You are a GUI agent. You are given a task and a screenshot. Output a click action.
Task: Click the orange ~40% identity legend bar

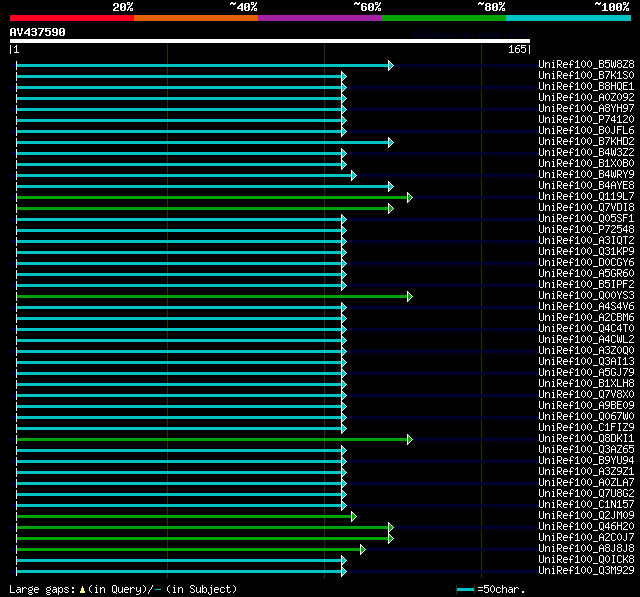pyautogui.click(x=196, y=18)
